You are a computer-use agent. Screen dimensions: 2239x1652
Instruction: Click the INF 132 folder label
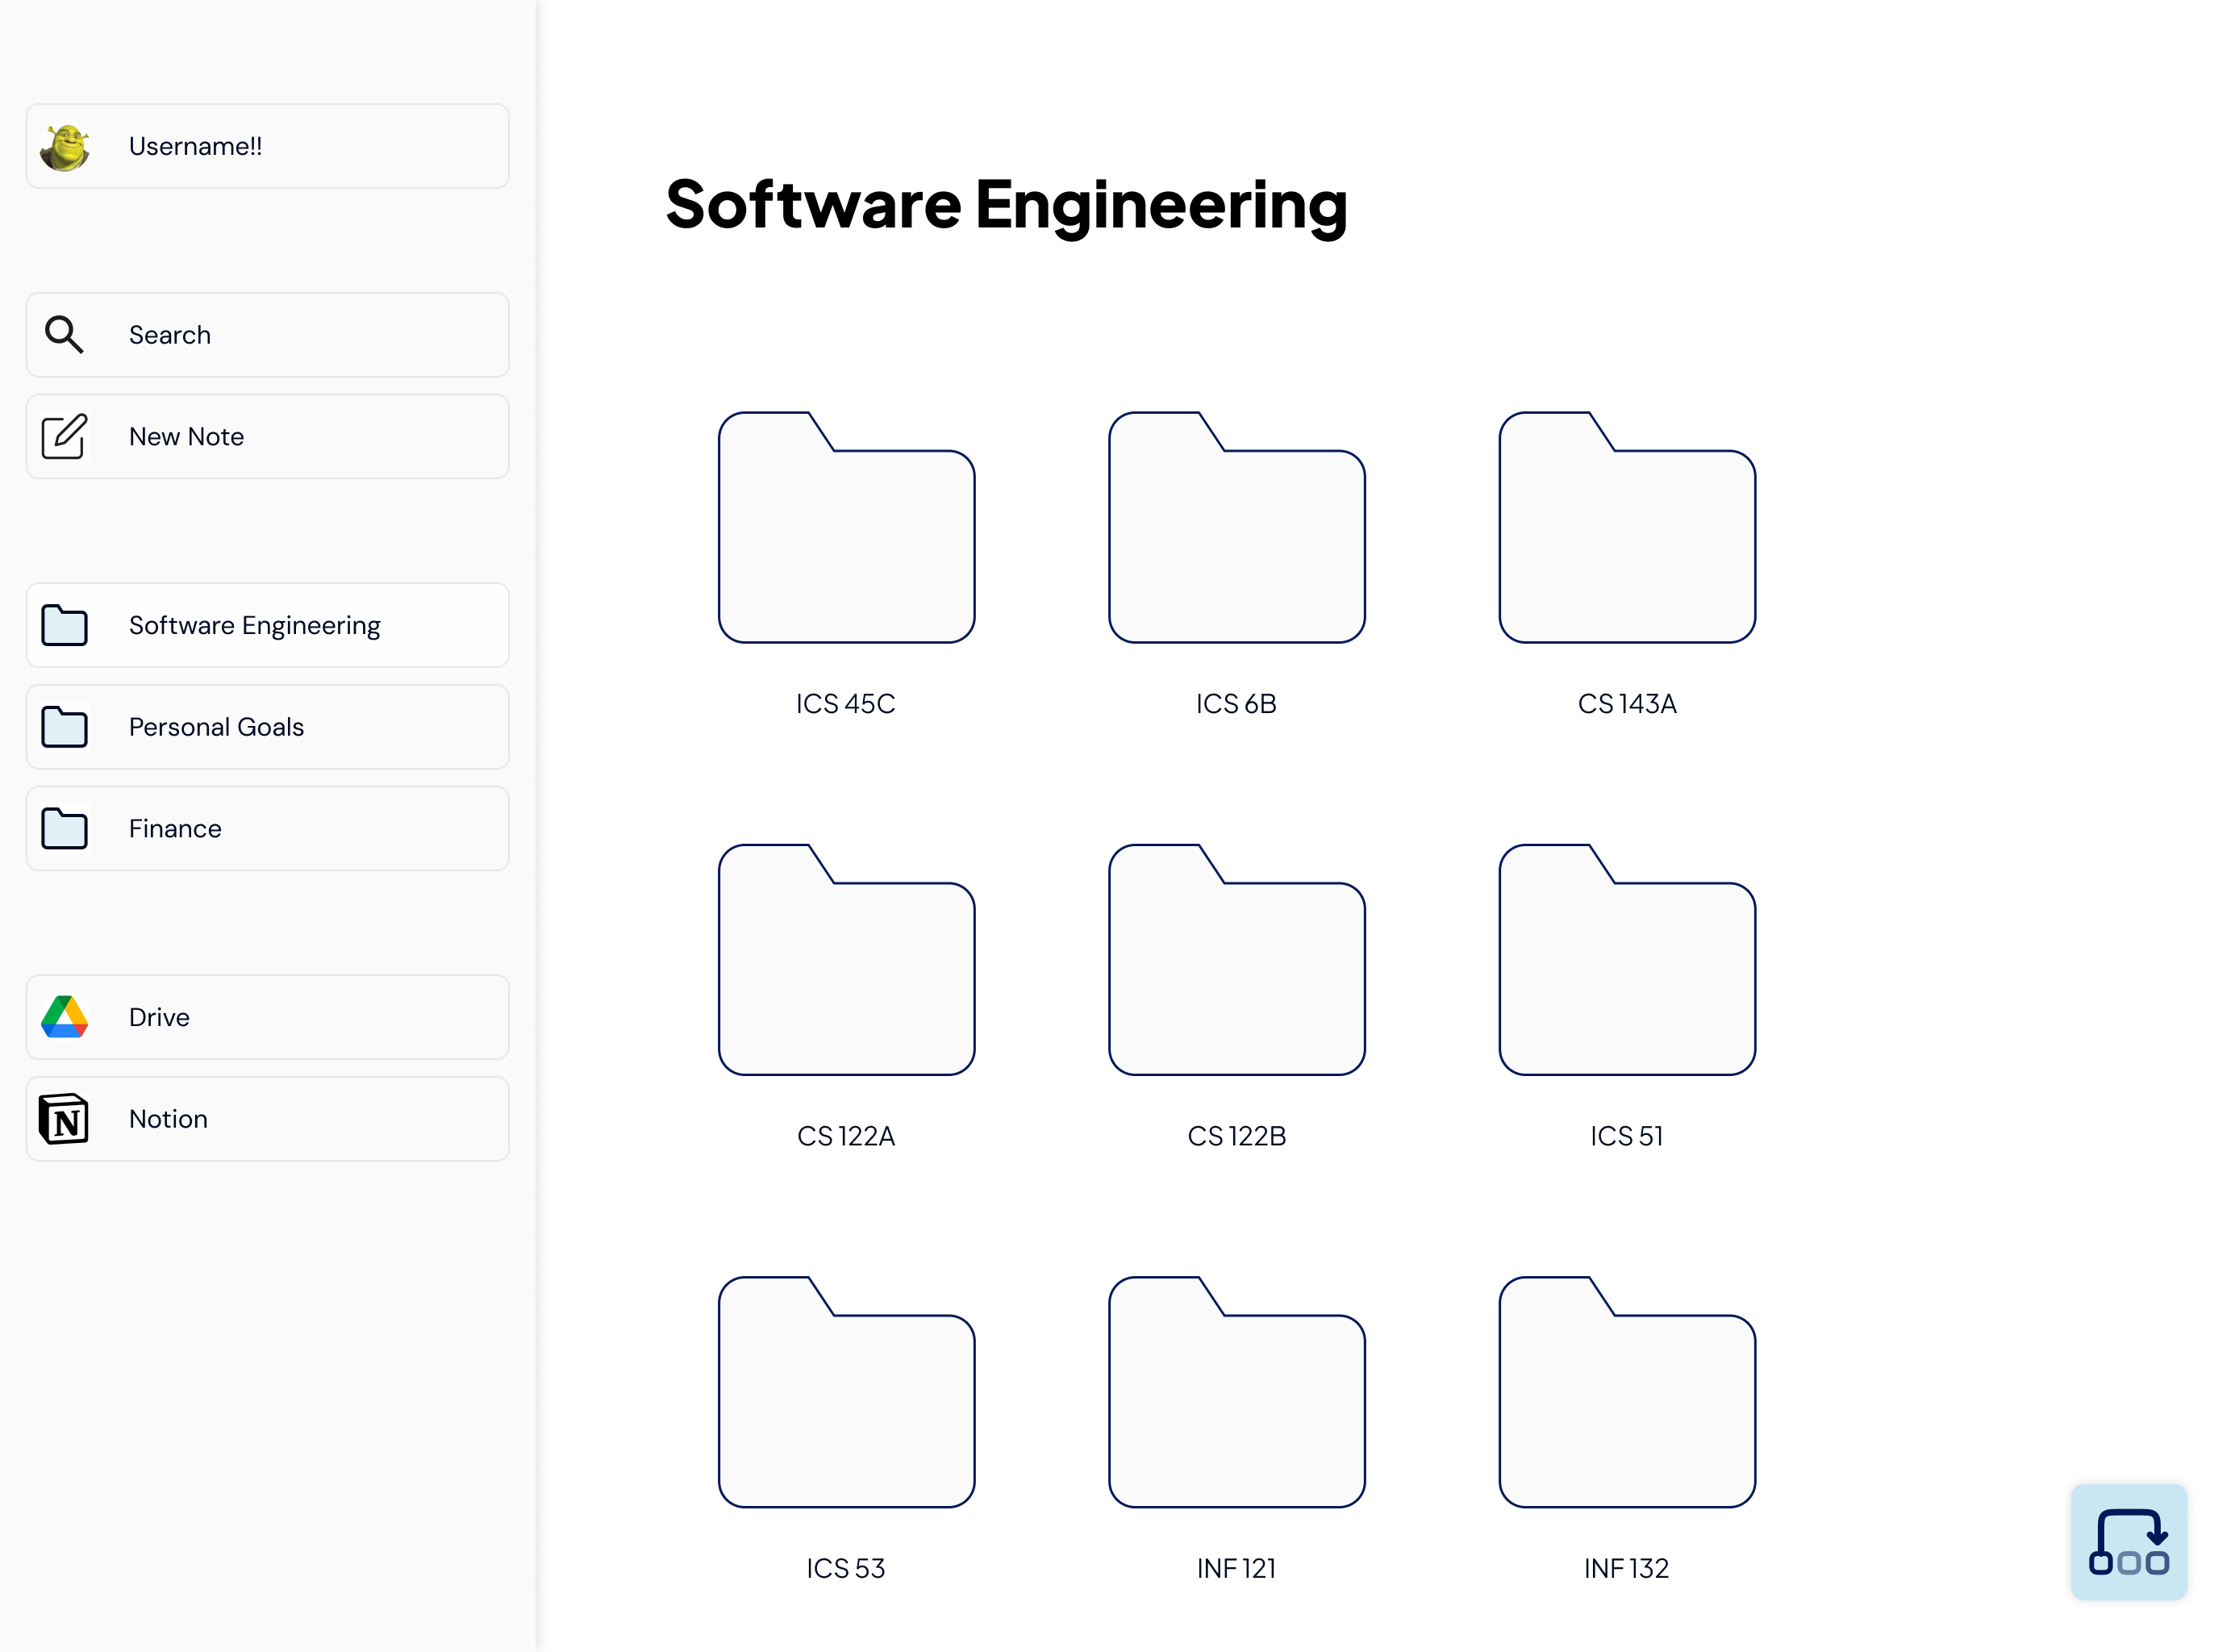(x=1627, y=1569)
